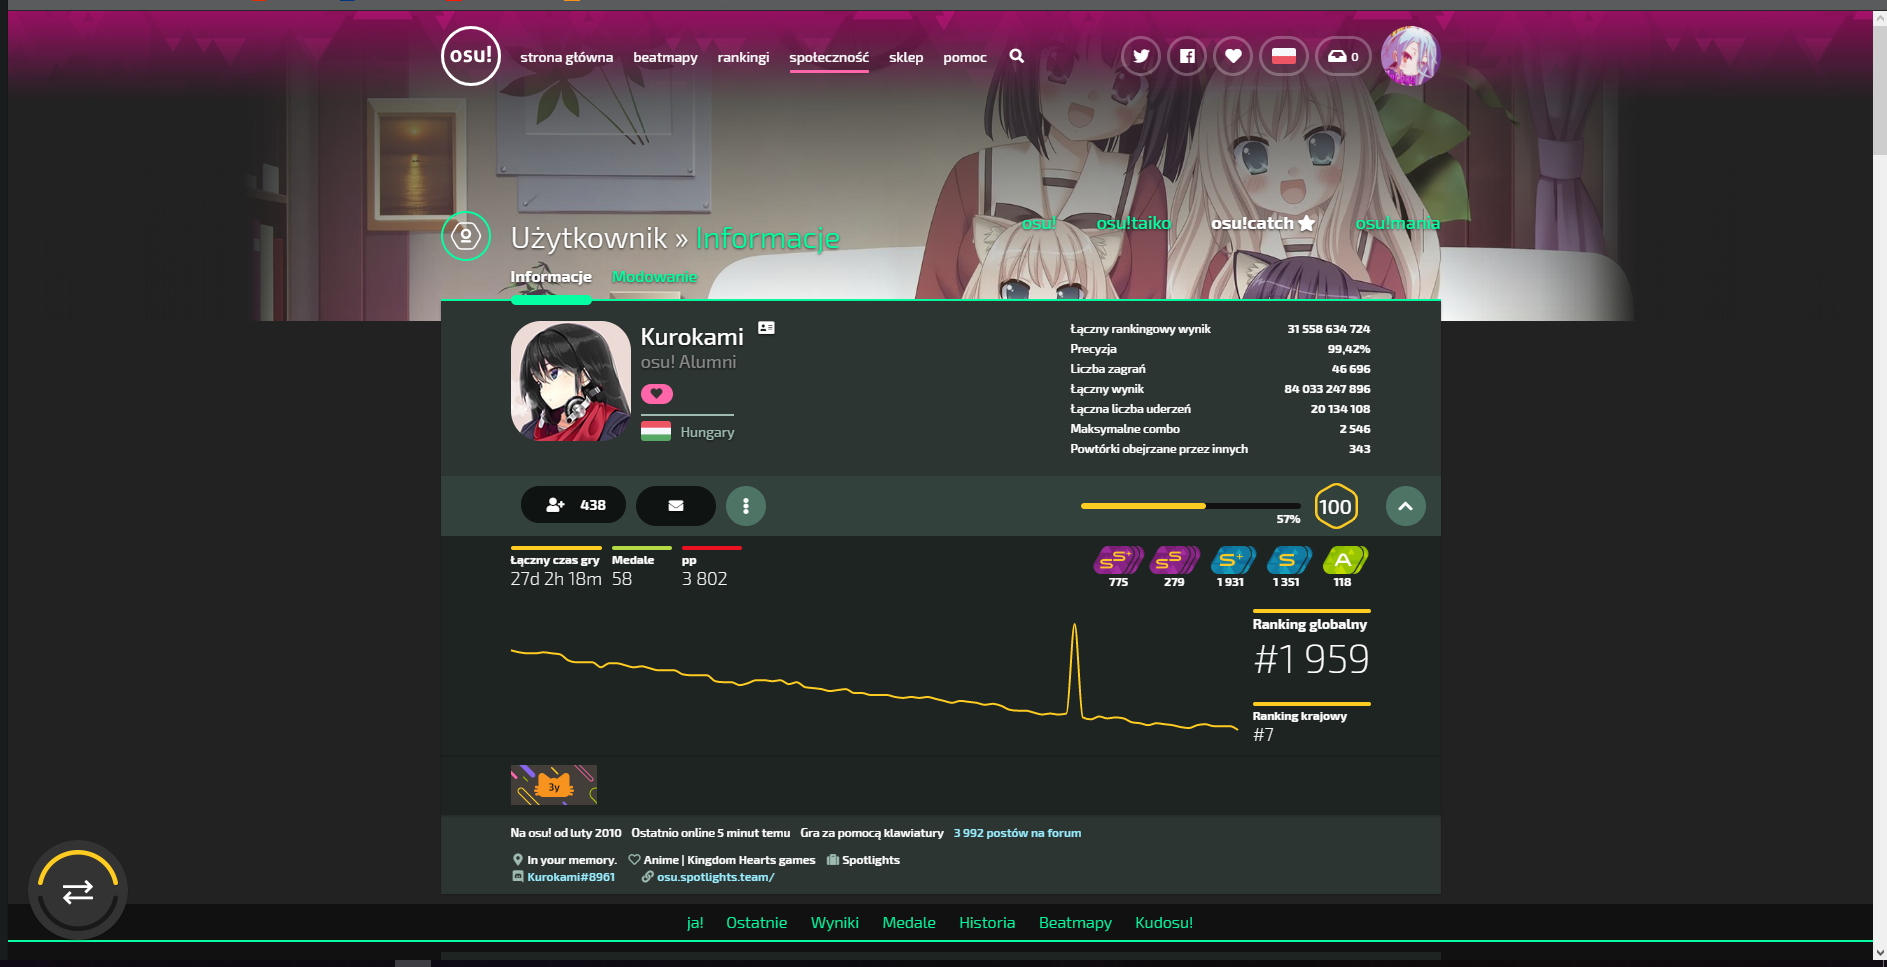Toggle friend status with the add-friend button
The image size is (1887, 967).
pyautogui.click(x=572, y=505)
